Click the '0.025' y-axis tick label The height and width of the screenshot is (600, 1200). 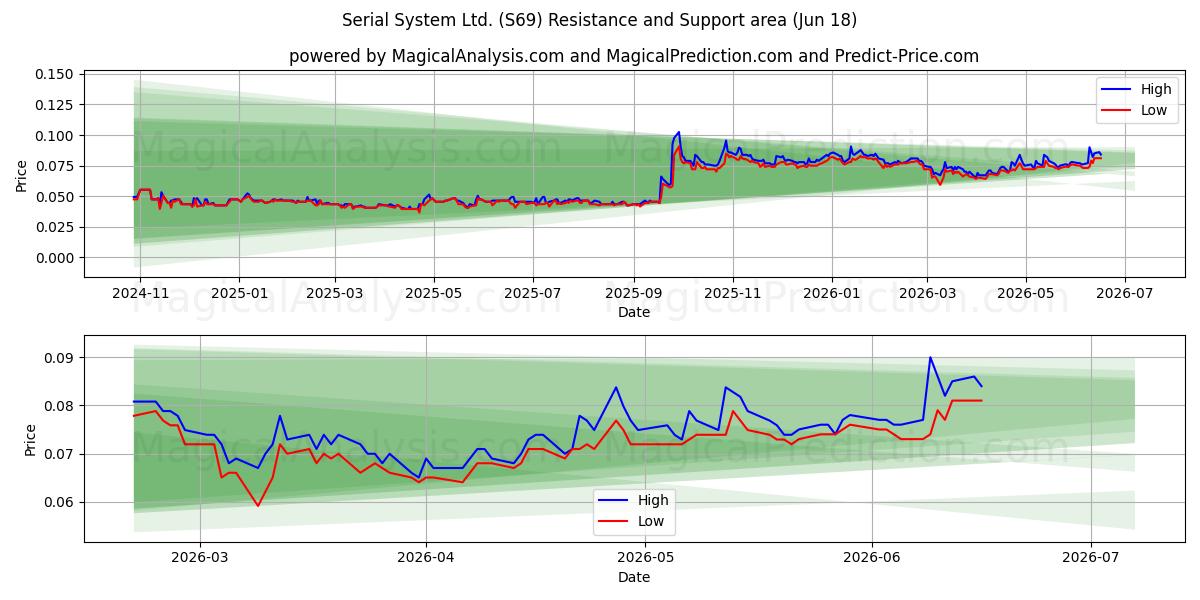coord(55,227)
